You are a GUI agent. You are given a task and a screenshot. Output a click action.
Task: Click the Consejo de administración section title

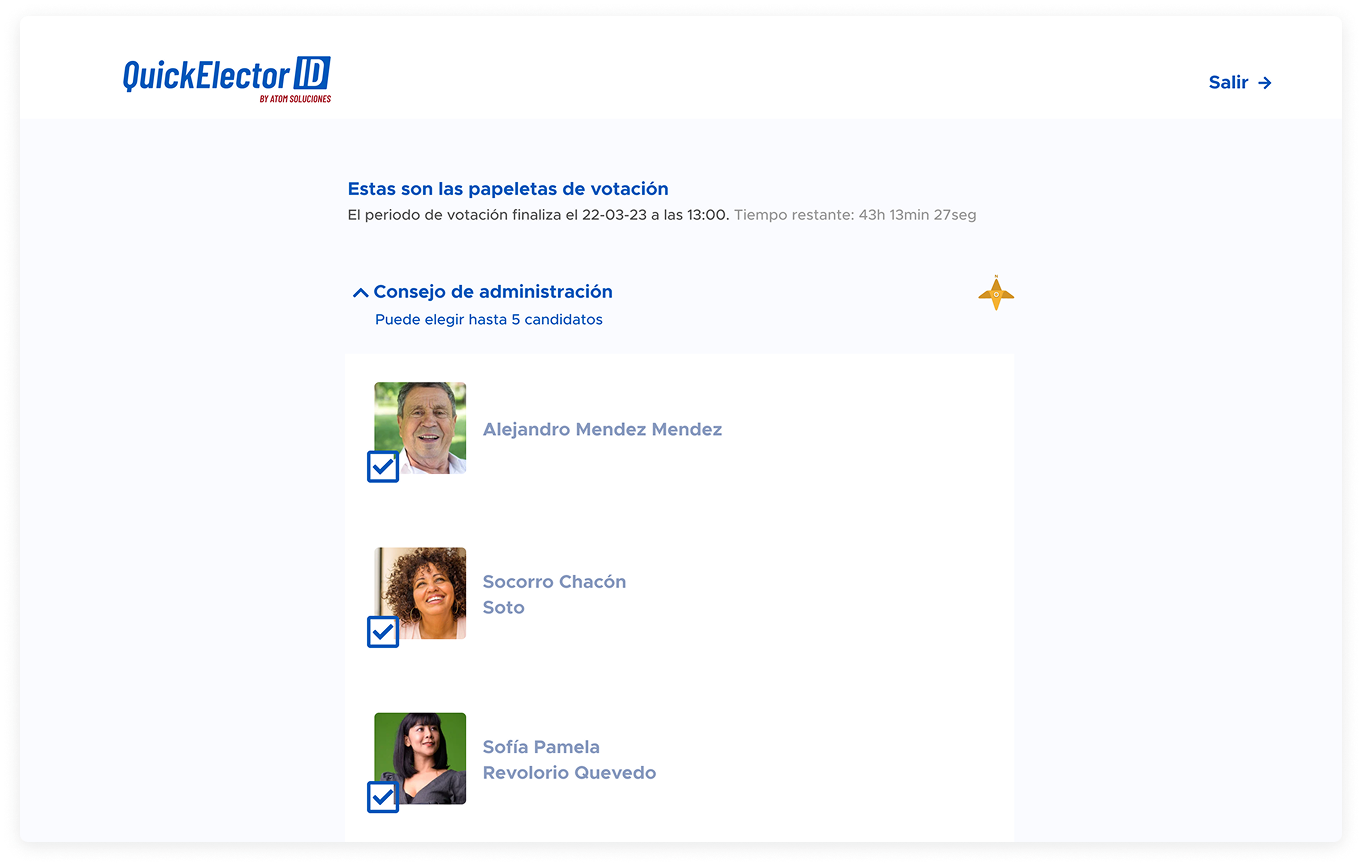[492, 292]
